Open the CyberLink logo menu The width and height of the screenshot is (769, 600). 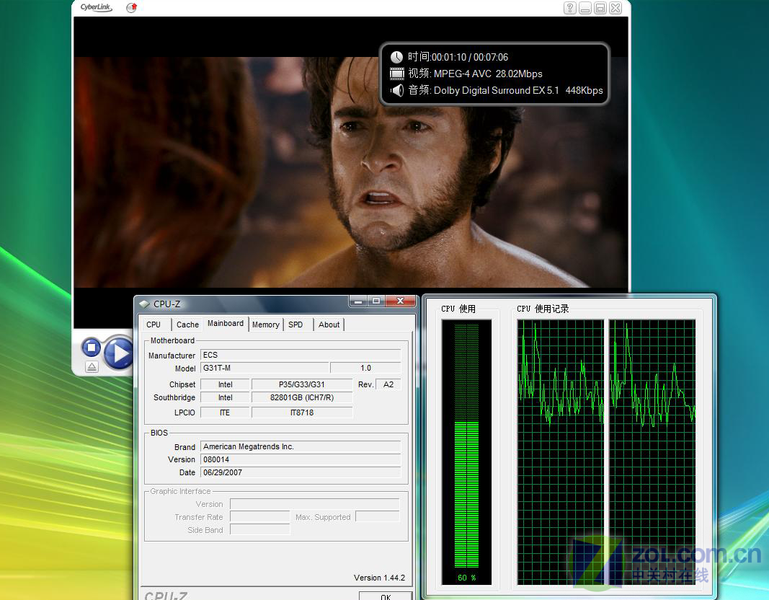click(x=96, y=7)
